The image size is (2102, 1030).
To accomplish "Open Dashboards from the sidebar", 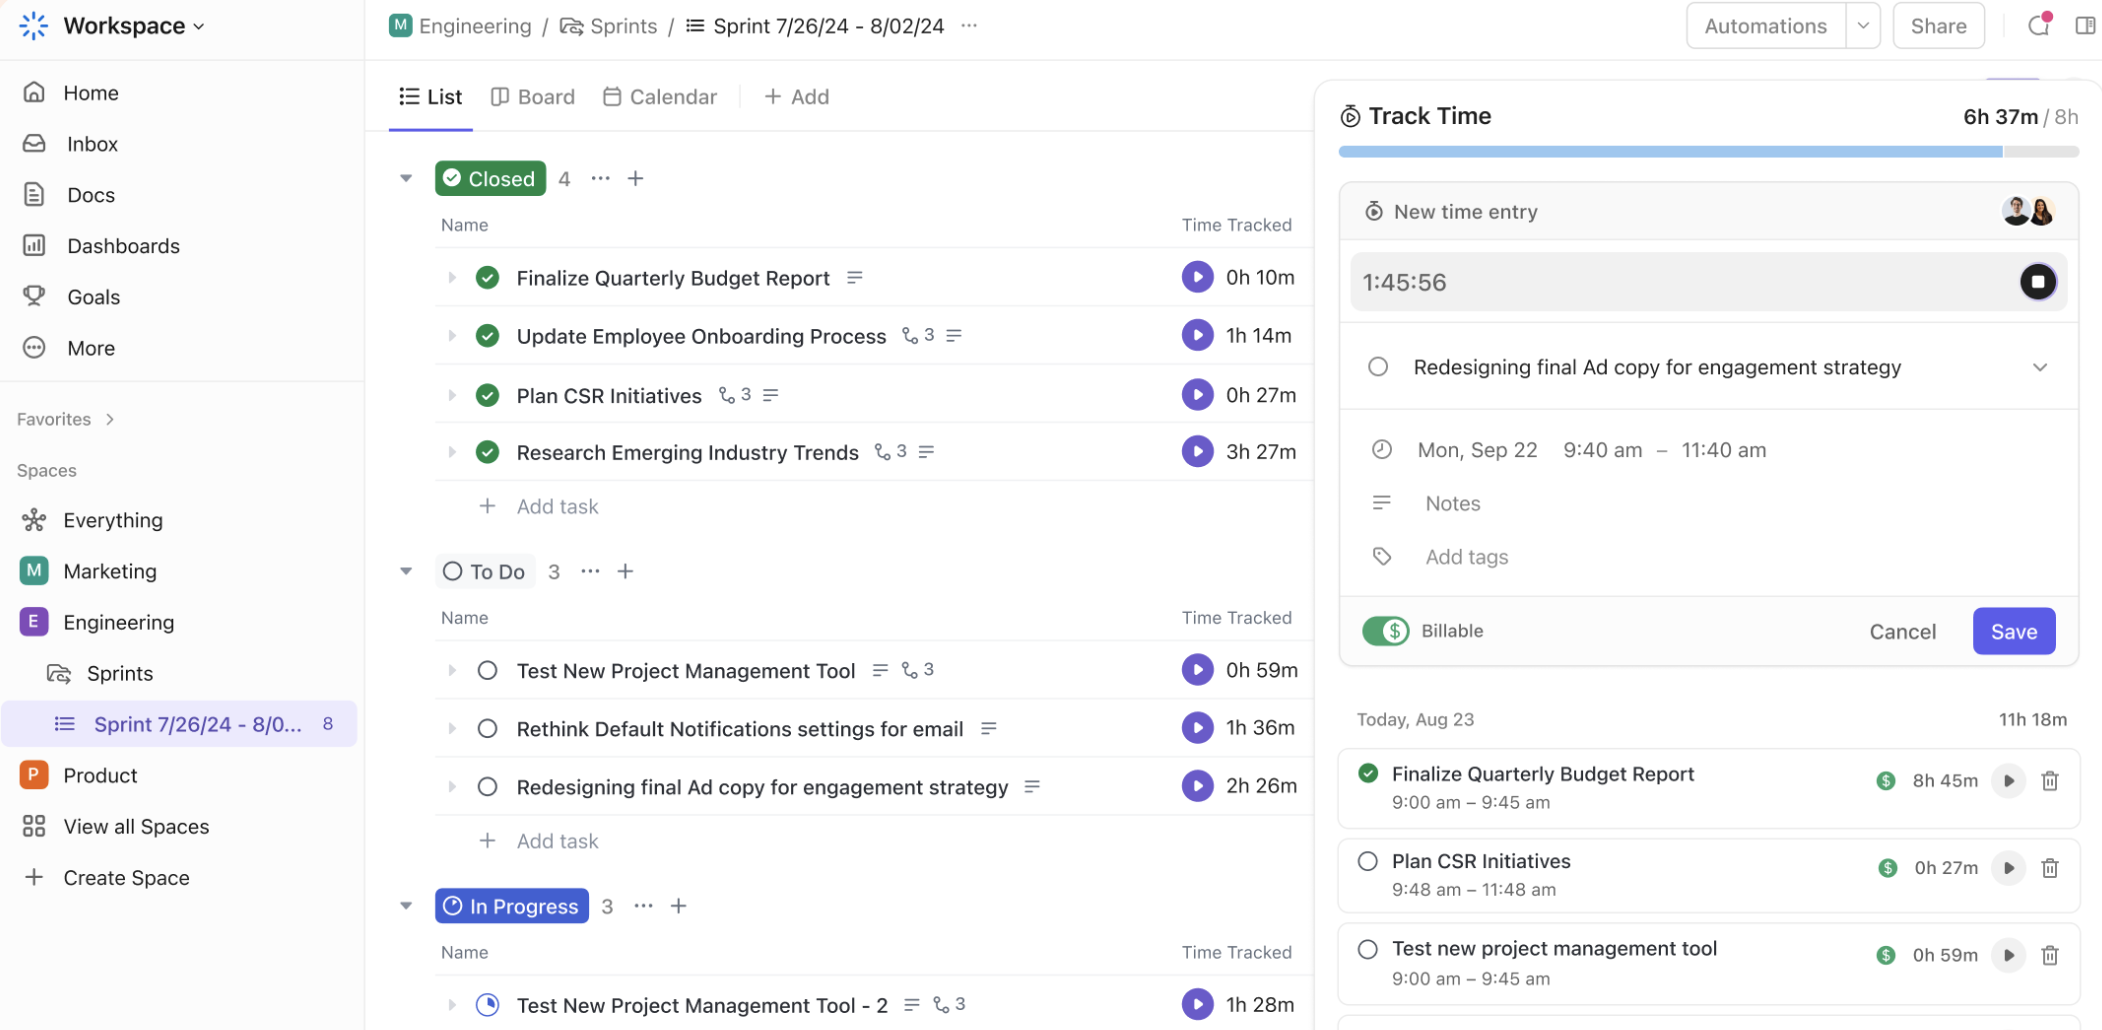I will tap(123, 246).
